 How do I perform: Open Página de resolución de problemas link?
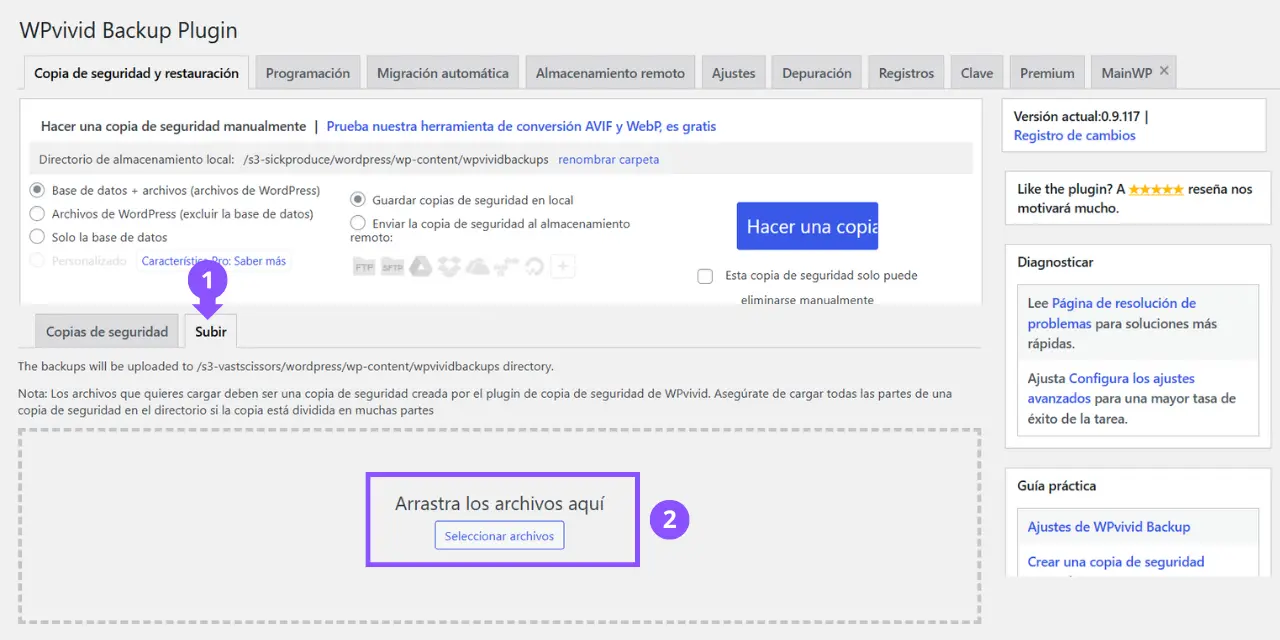(1112, 313)
